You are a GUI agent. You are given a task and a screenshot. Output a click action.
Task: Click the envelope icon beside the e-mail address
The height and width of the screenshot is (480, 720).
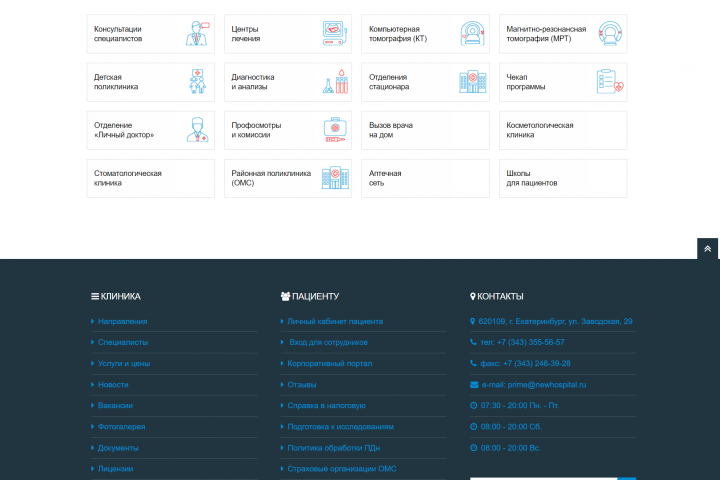pyautogui.click(x=474, y=385)
